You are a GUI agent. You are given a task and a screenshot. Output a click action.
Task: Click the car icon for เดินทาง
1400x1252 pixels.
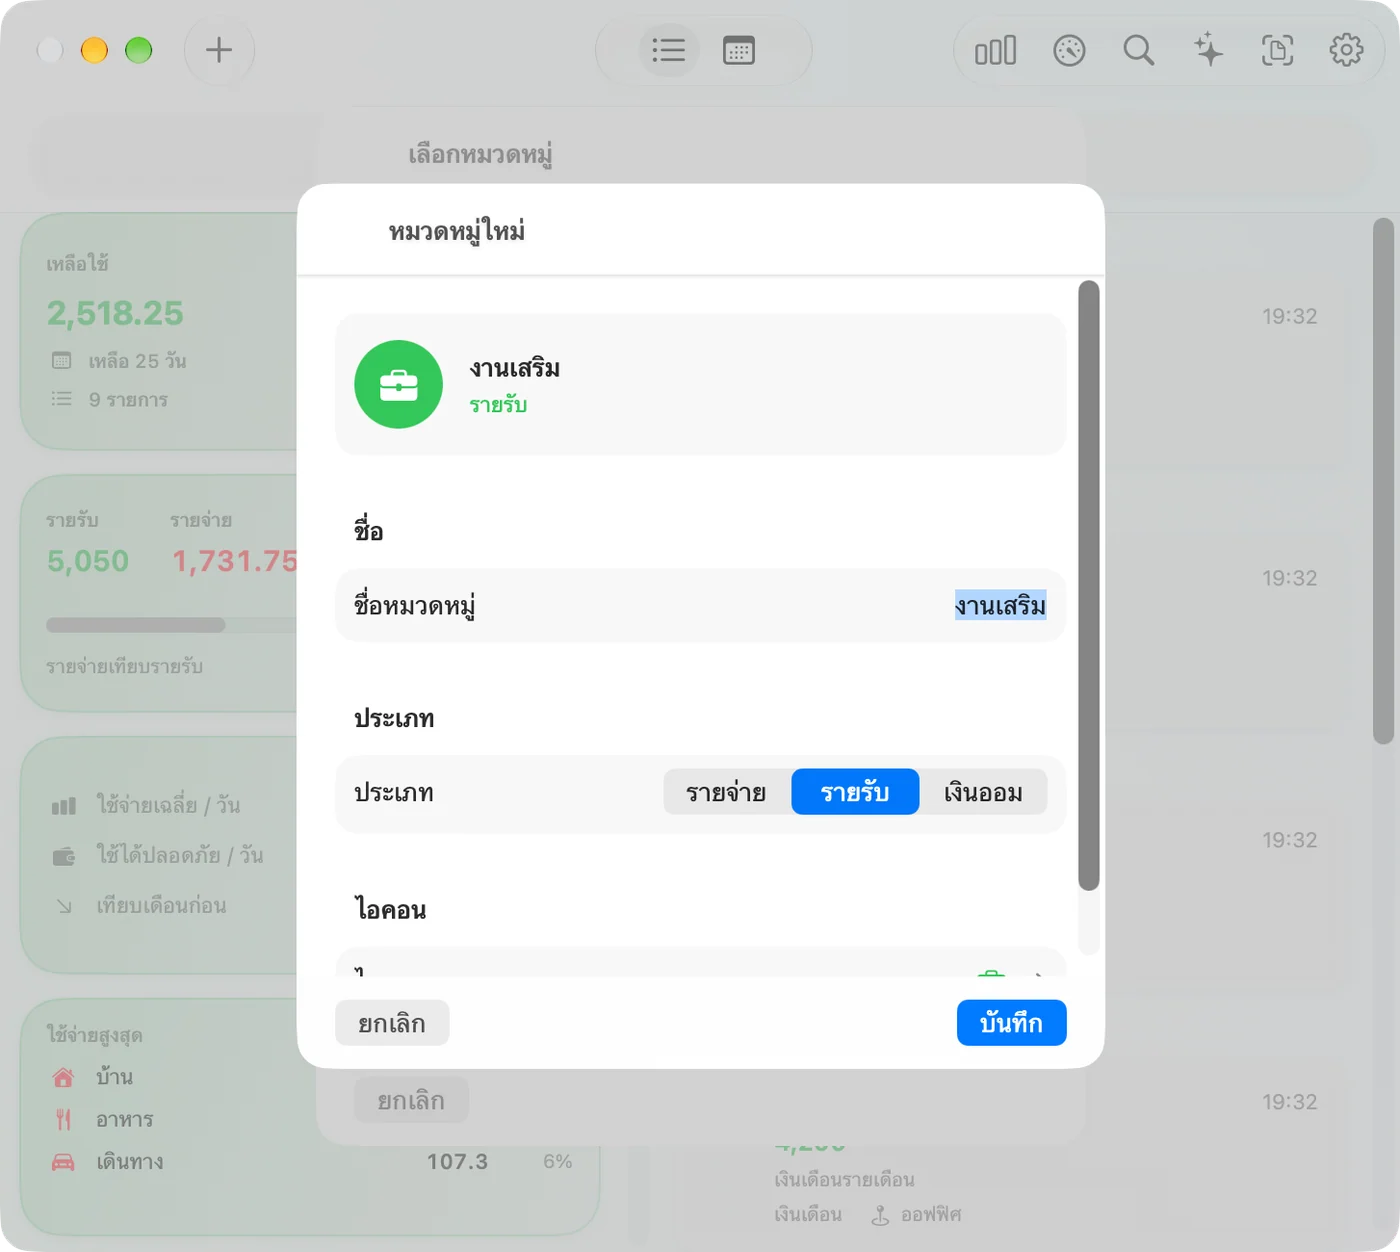(x=63, y=1162)
